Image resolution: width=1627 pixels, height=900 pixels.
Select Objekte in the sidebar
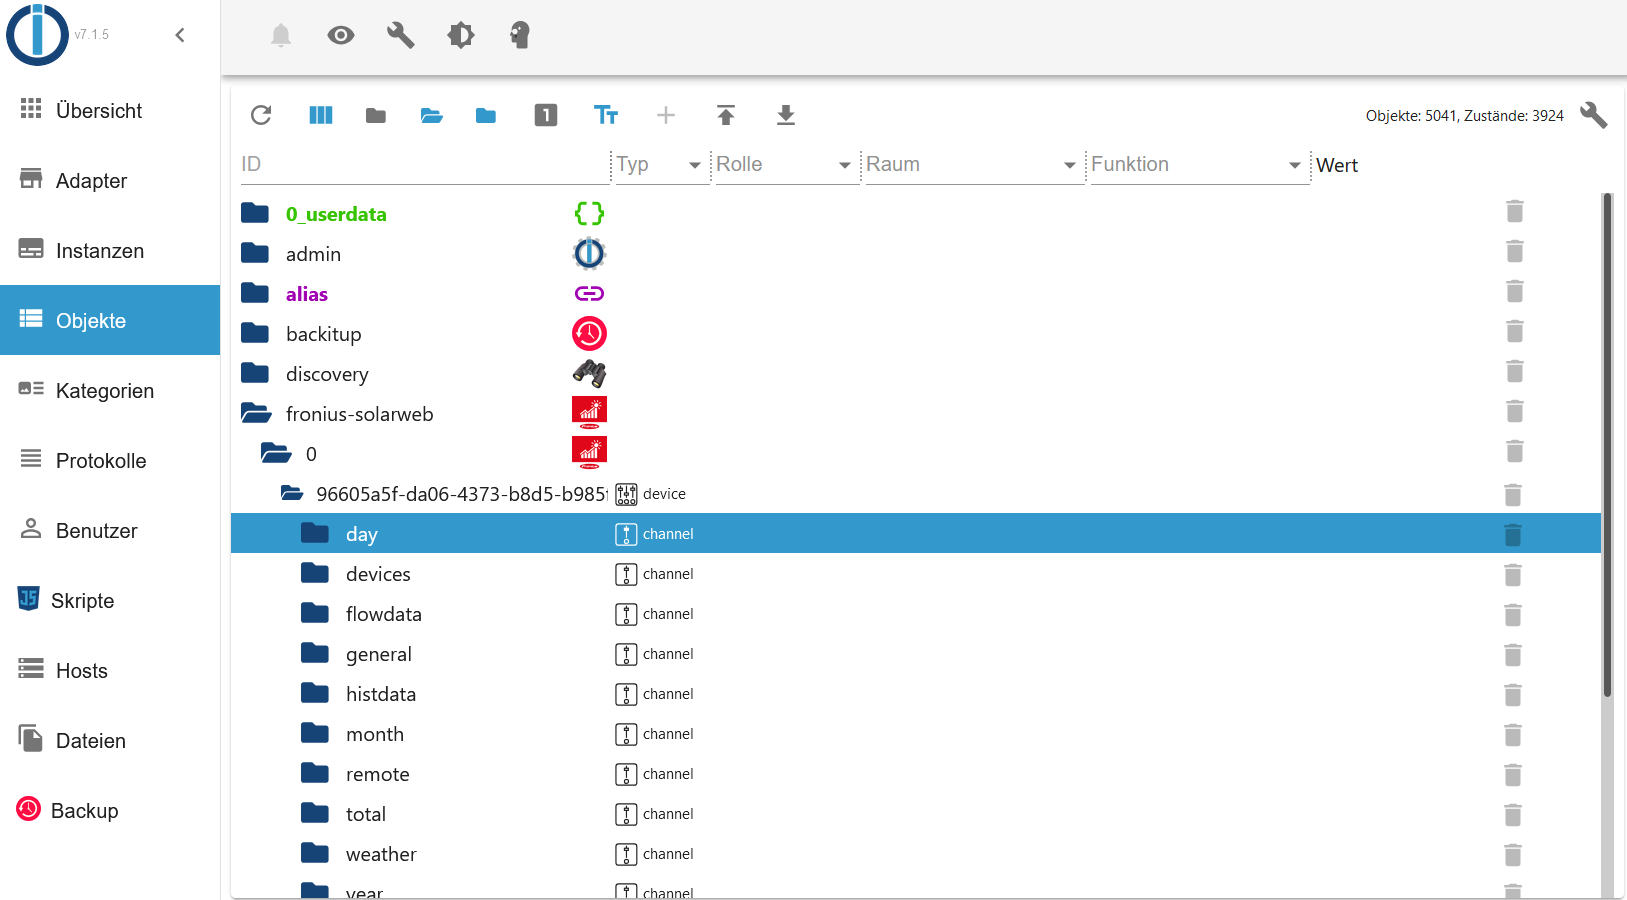point(110,320)
